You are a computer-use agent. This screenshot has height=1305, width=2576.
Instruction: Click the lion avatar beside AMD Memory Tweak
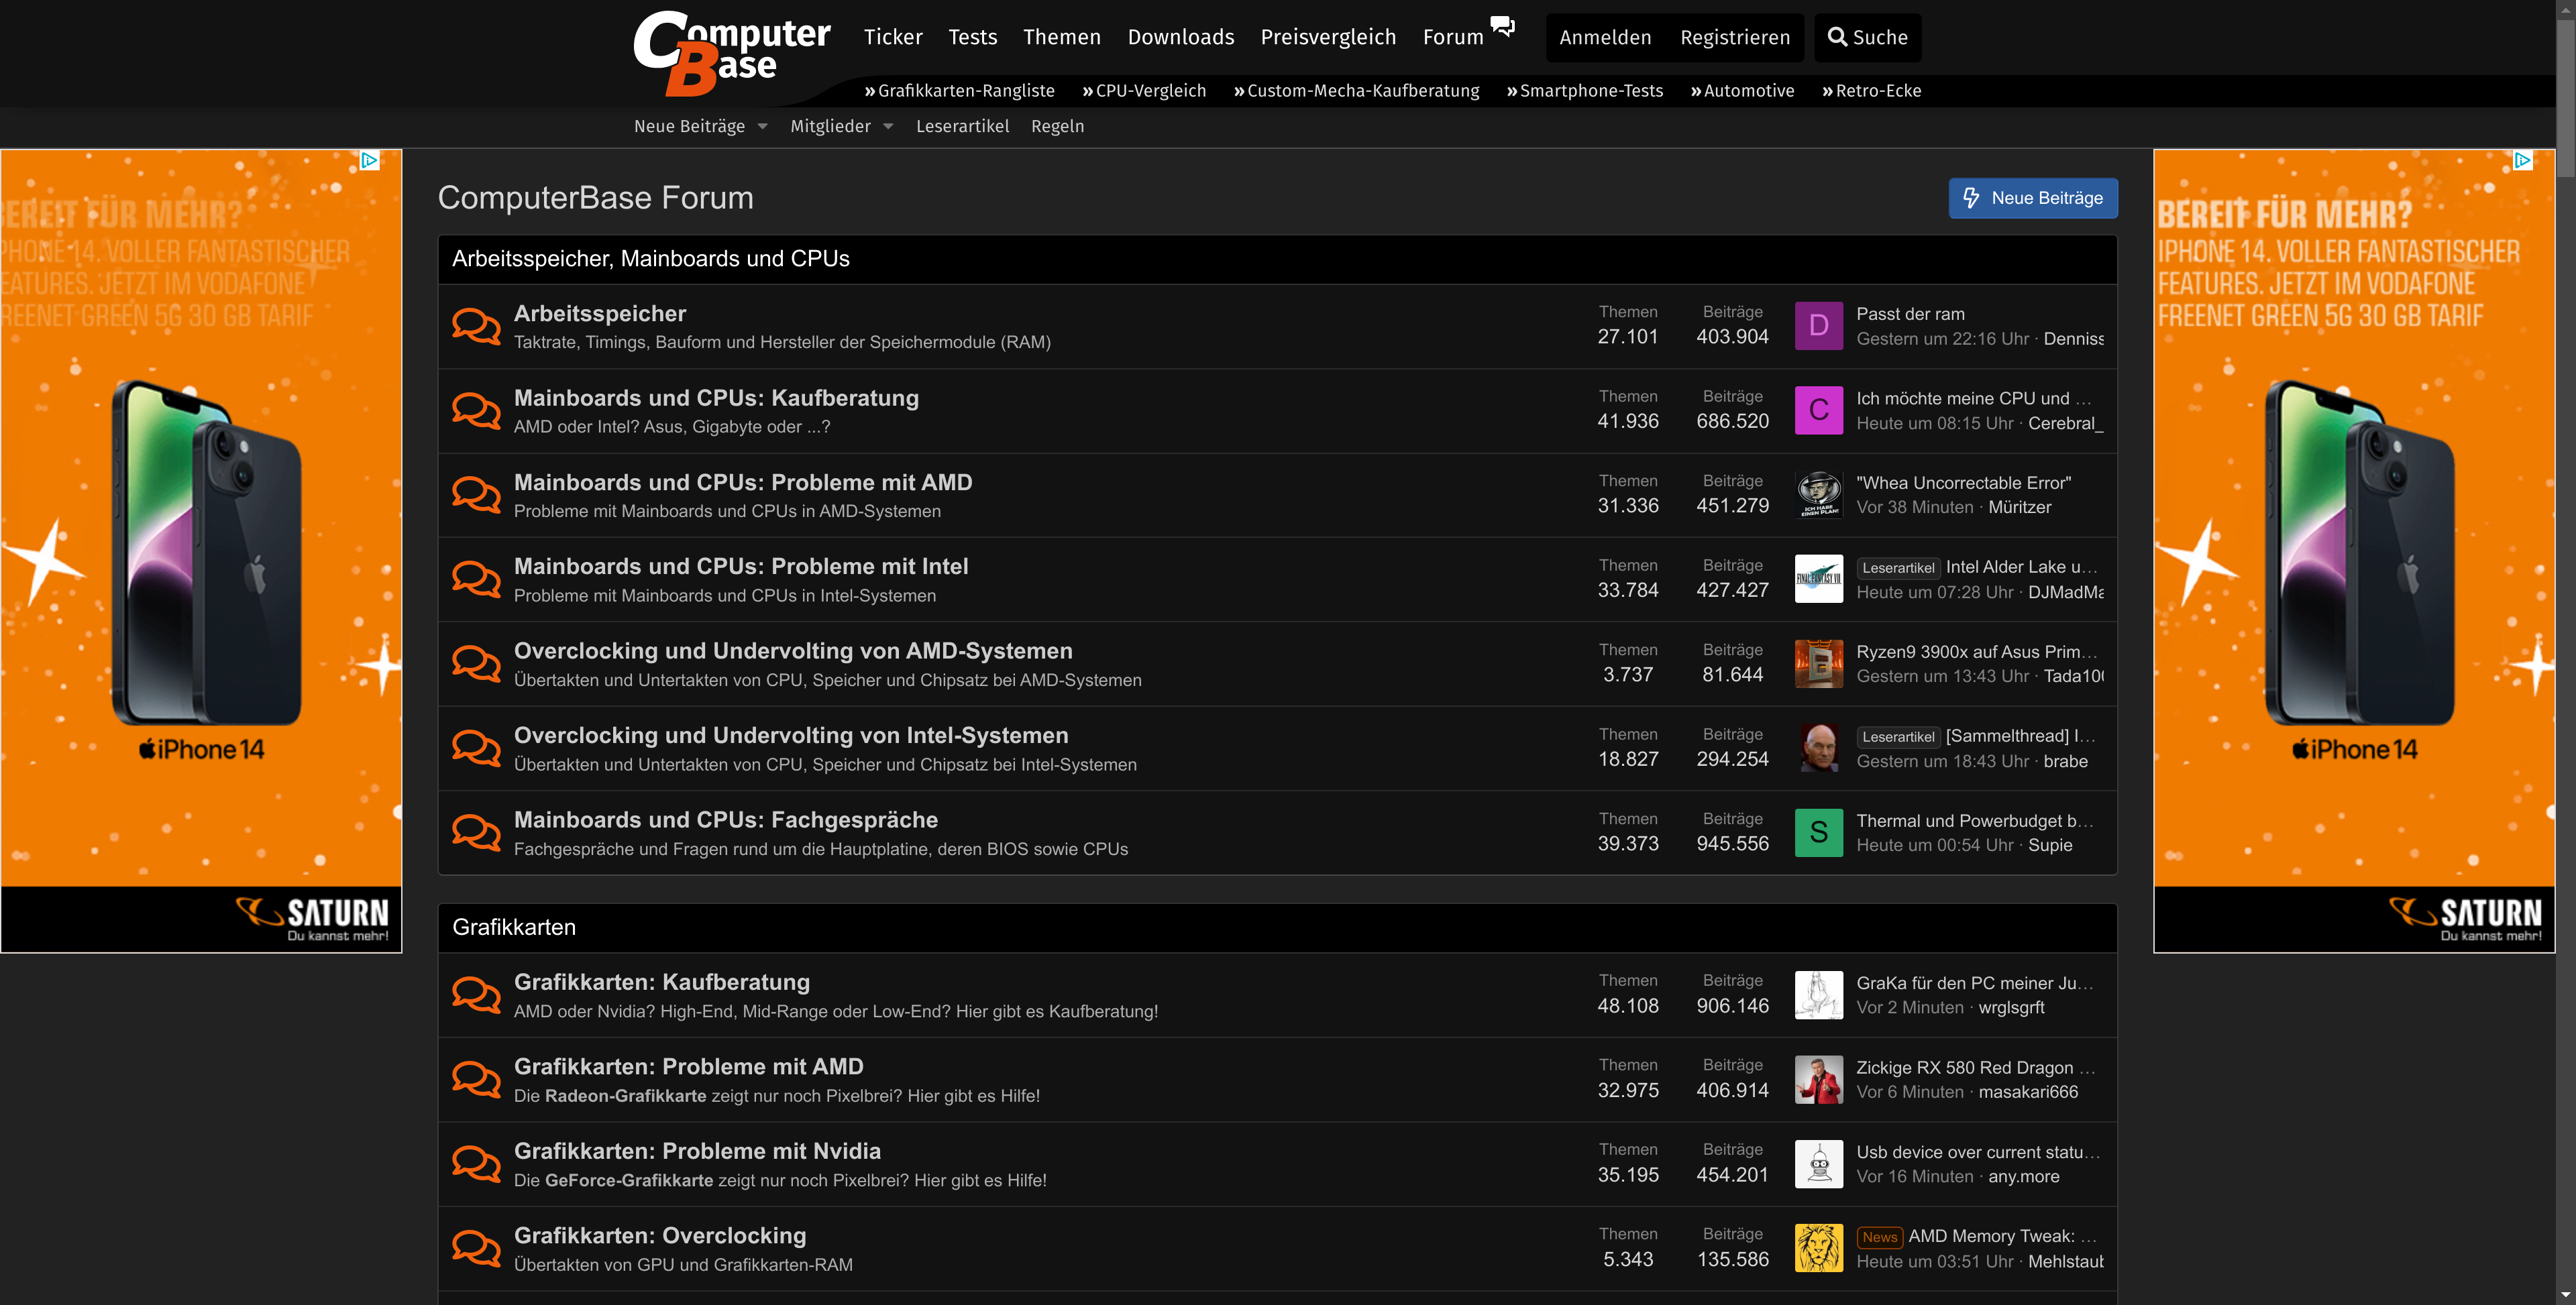1818,1248
